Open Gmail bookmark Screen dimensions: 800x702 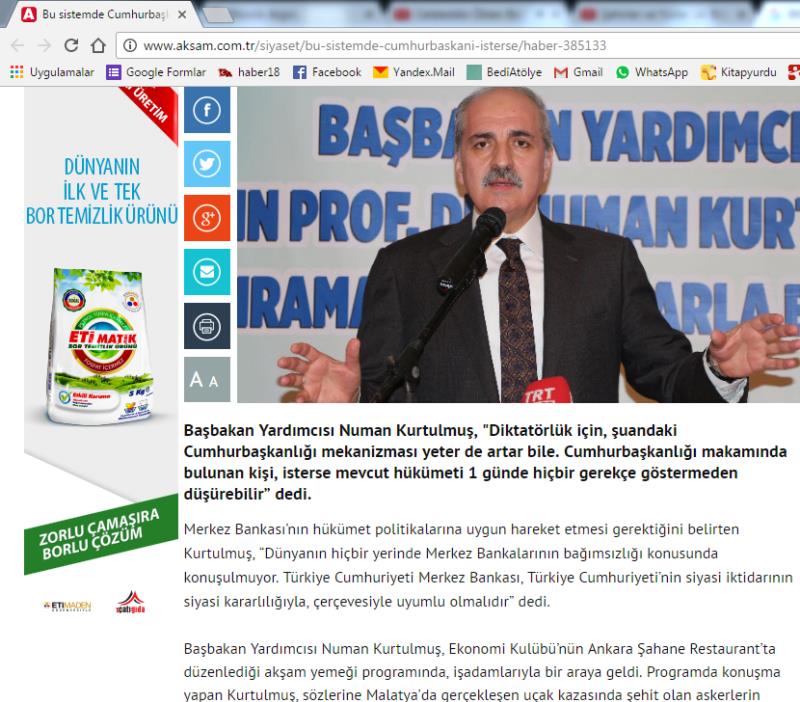[x=578, y=72]
